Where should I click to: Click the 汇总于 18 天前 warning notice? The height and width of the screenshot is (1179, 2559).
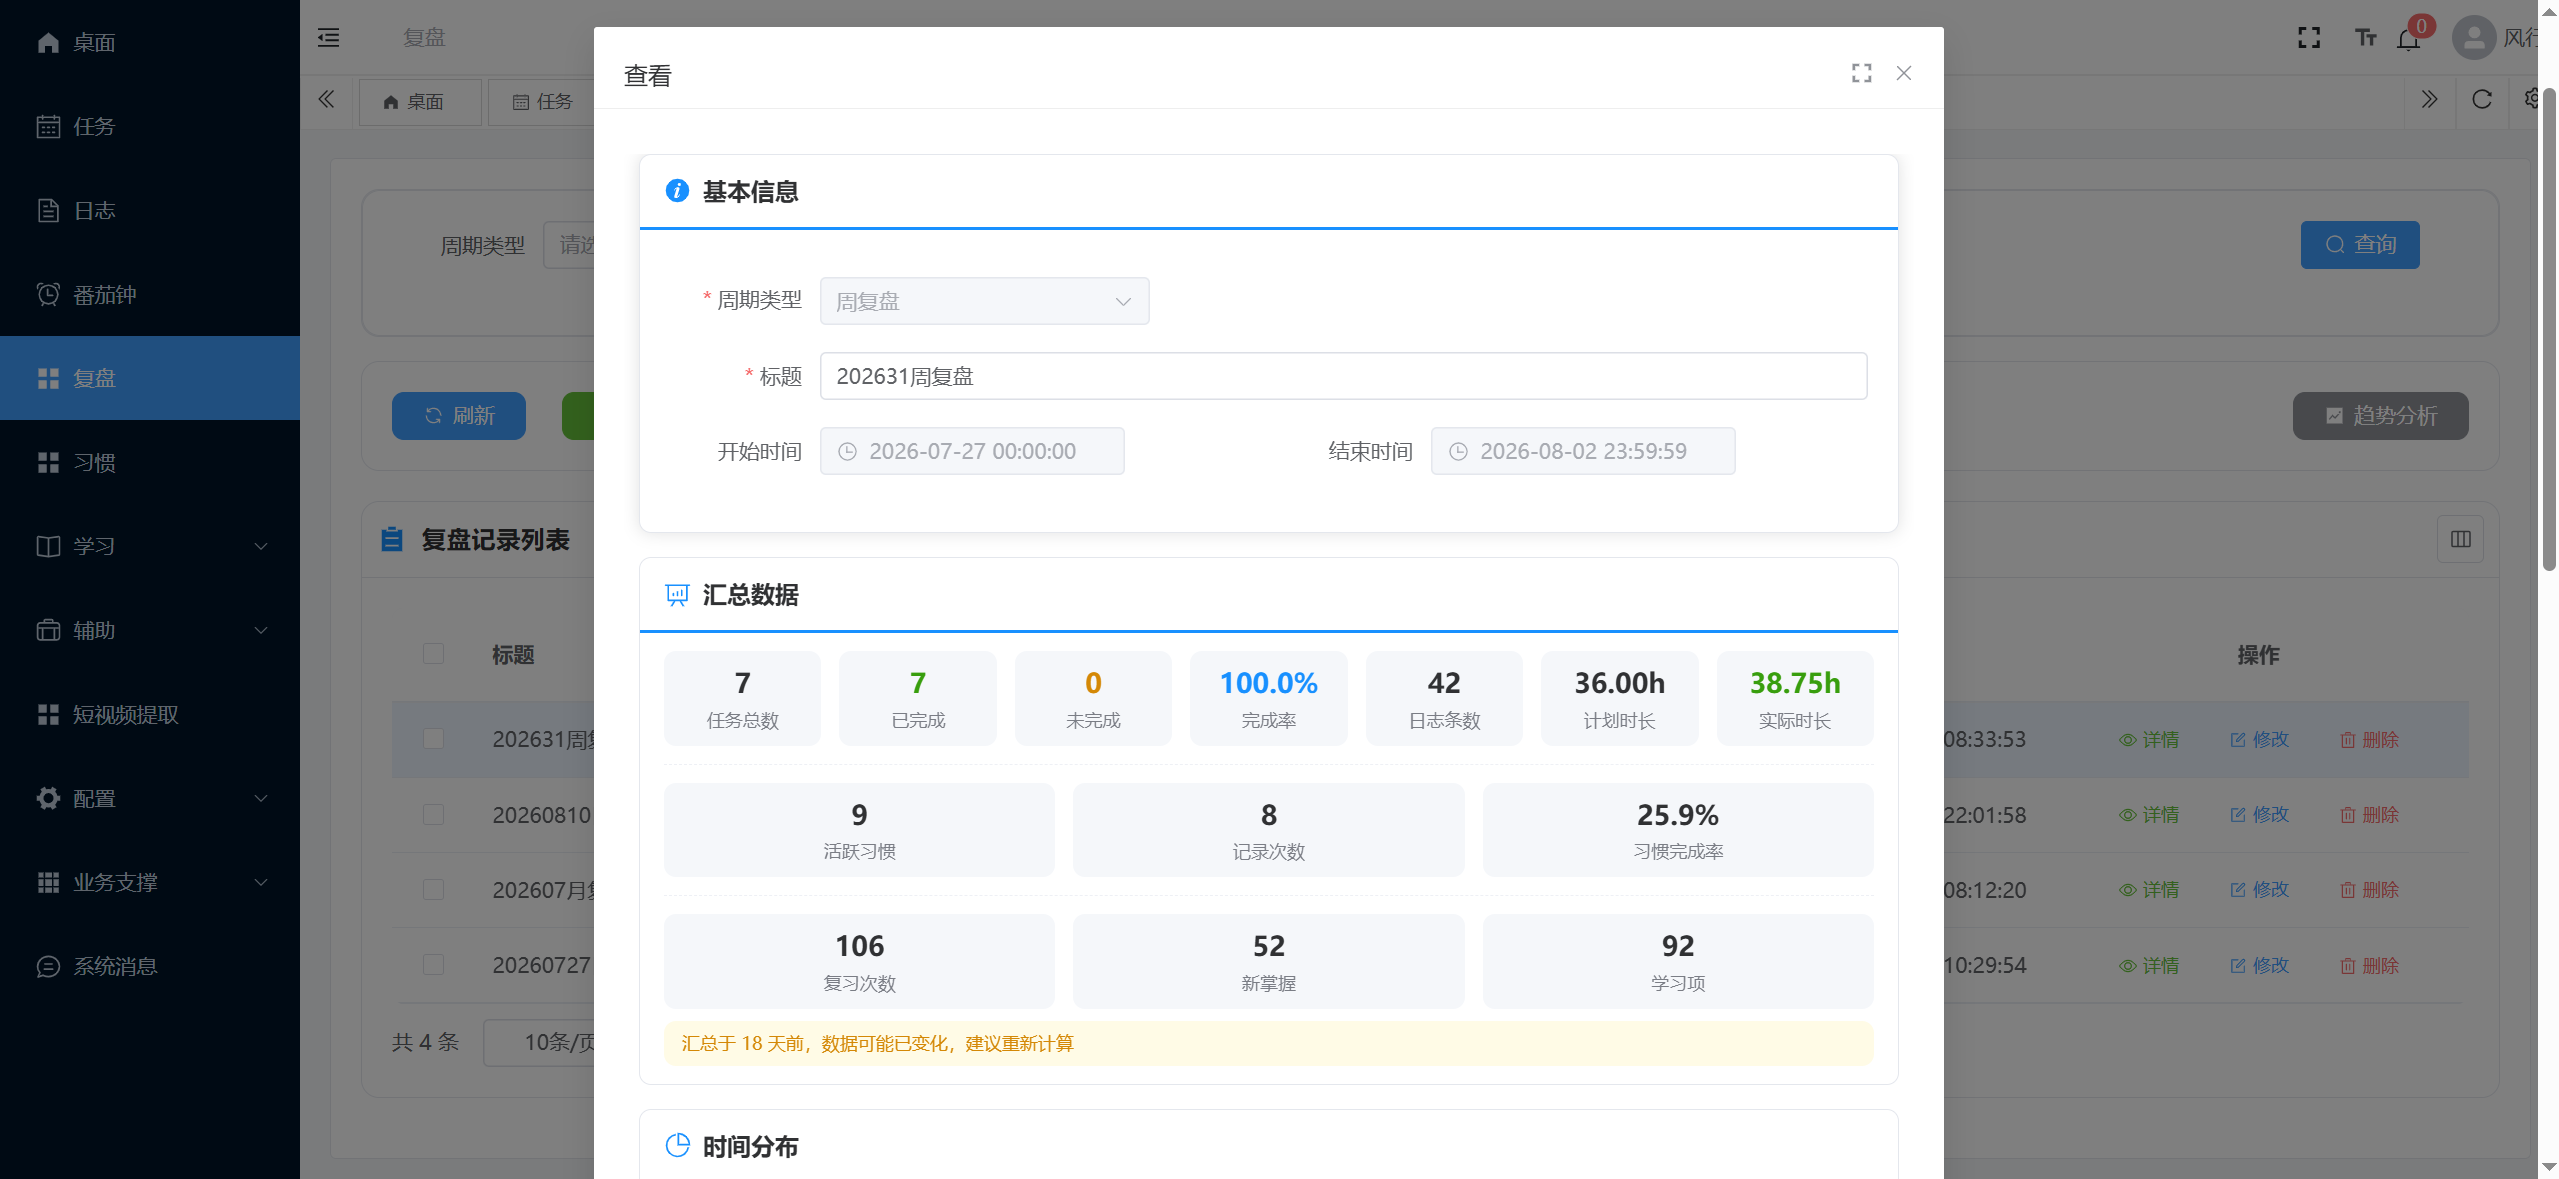1268,1043
